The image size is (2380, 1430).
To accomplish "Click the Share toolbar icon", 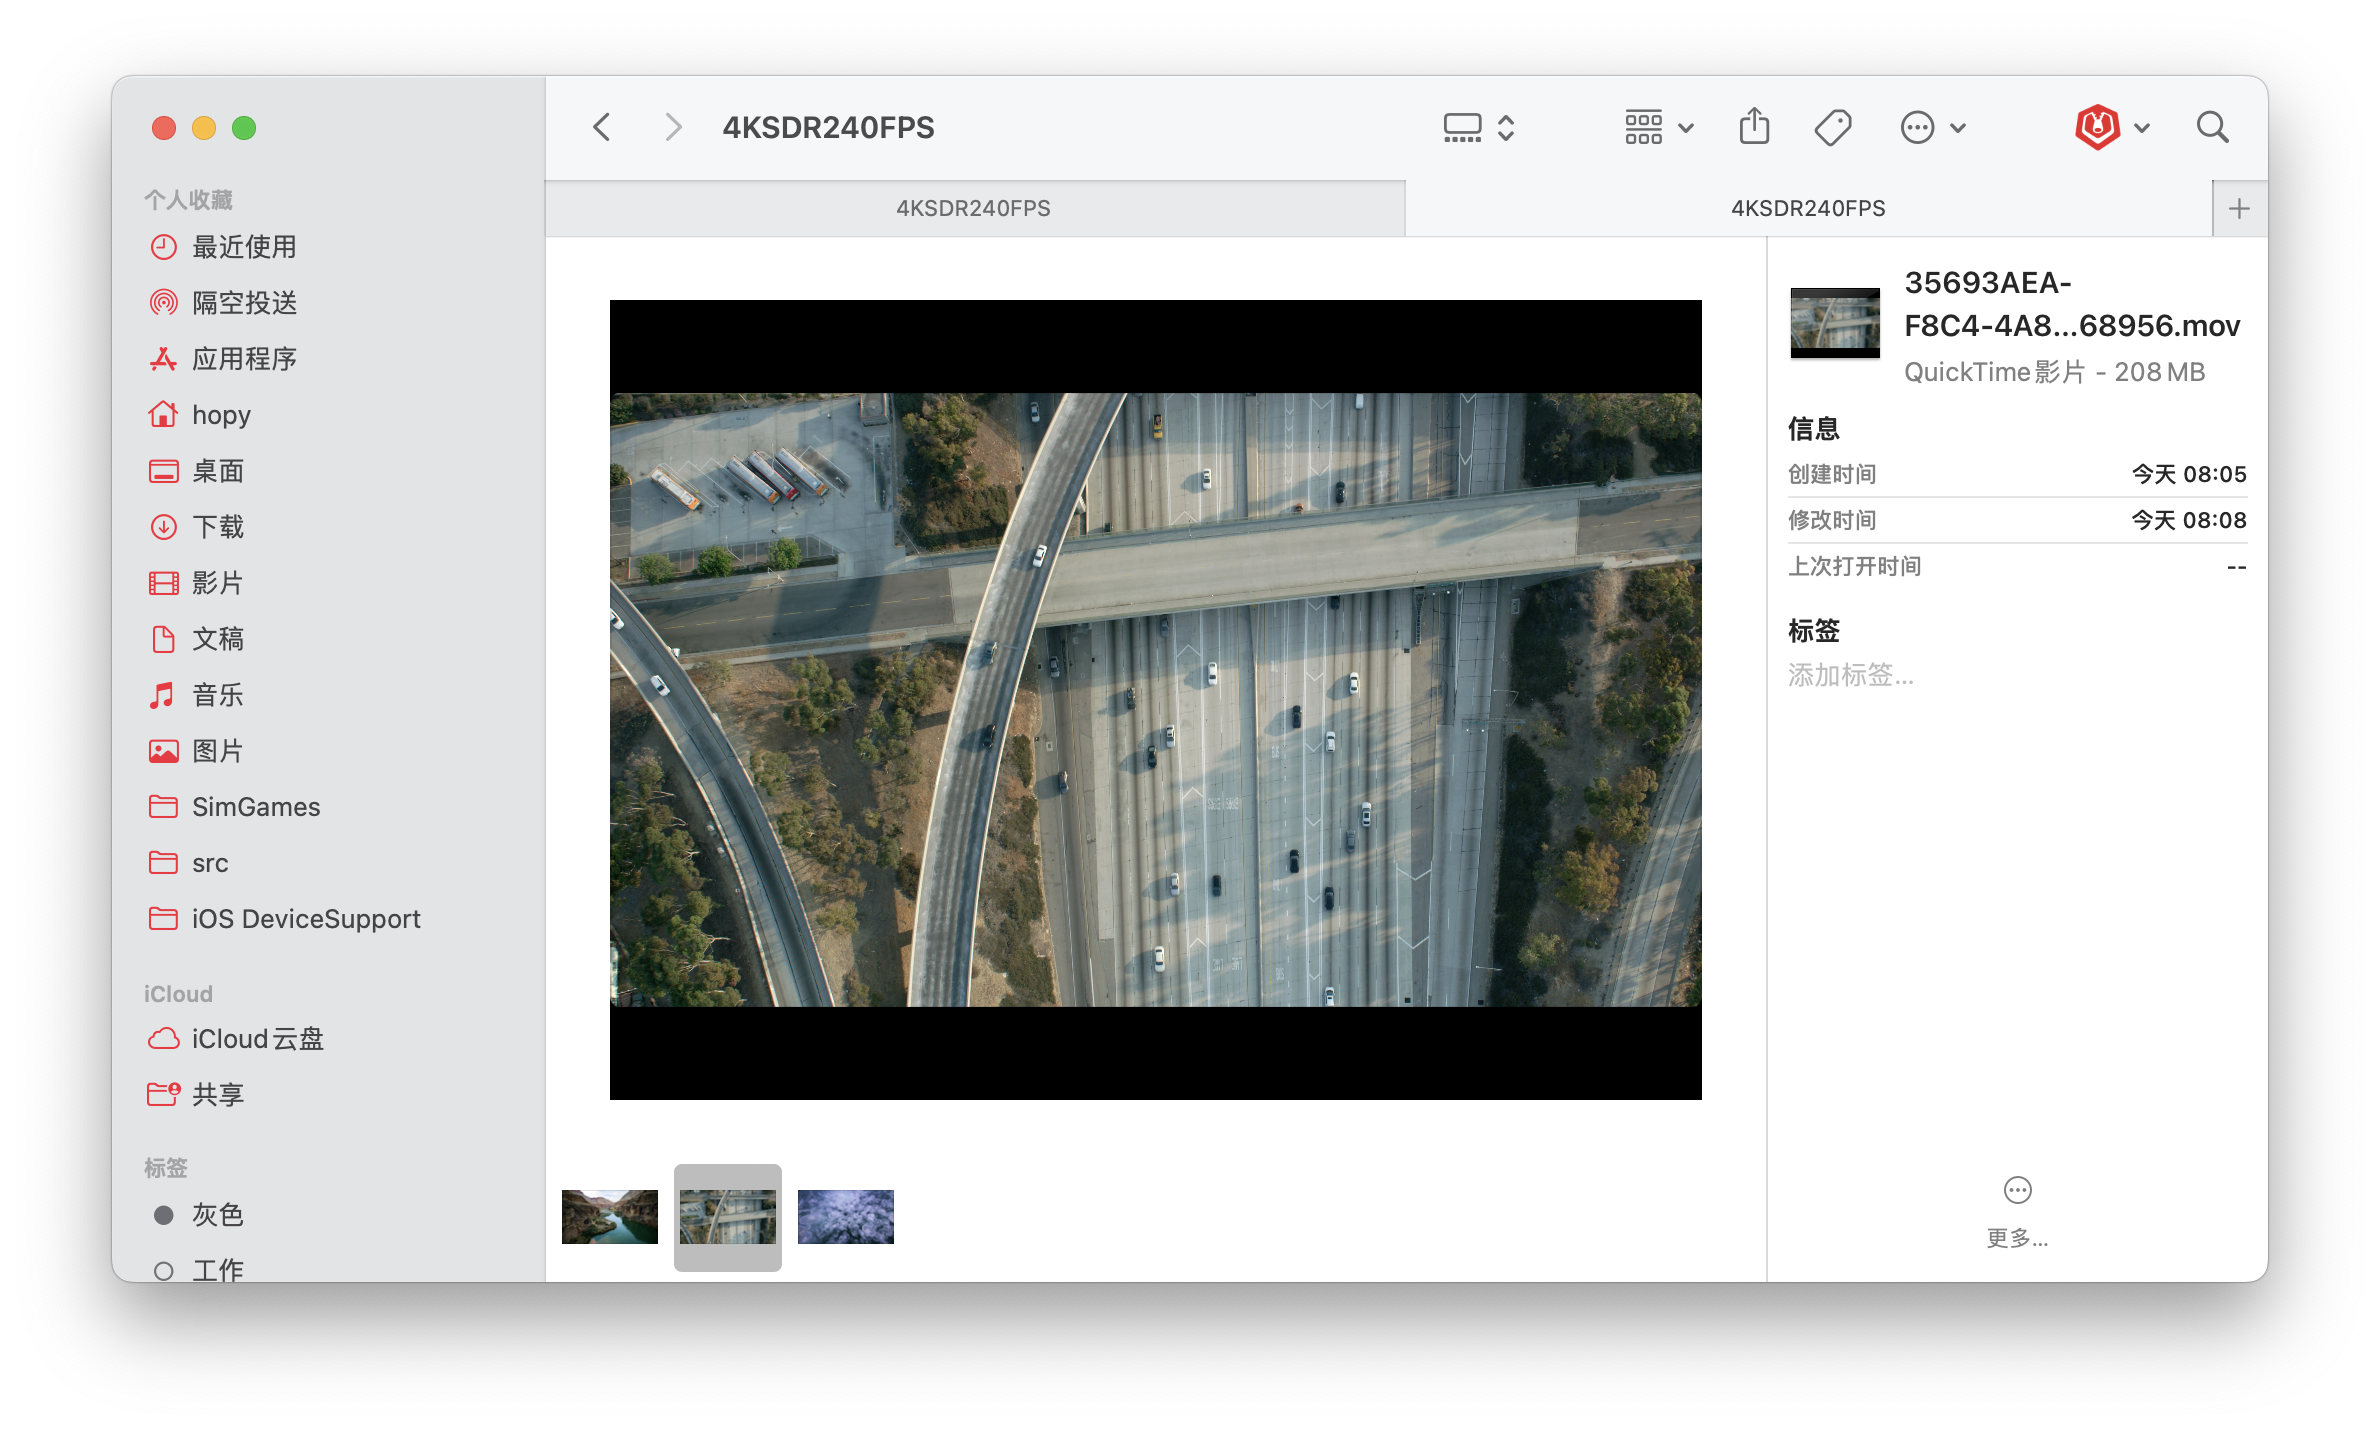I will [x=1754, y=128].
